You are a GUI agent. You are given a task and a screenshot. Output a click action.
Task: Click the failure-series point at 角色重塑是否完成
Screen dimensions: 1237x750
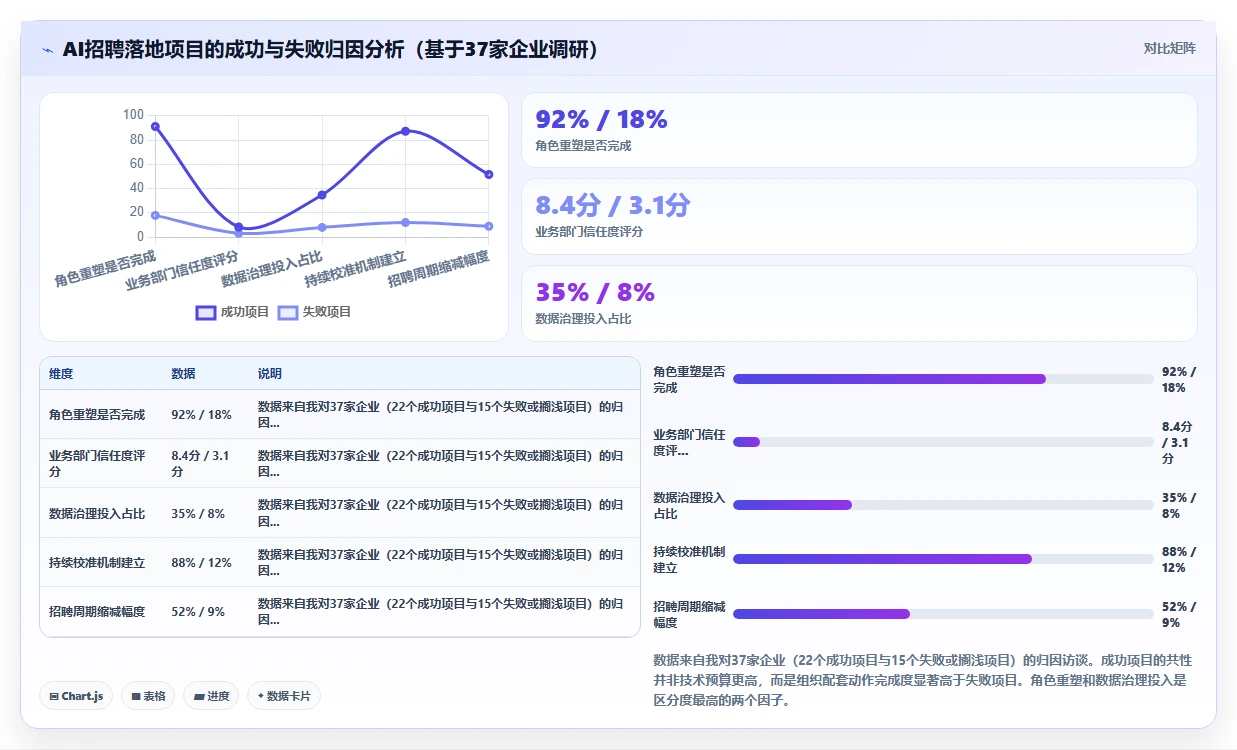155,215
